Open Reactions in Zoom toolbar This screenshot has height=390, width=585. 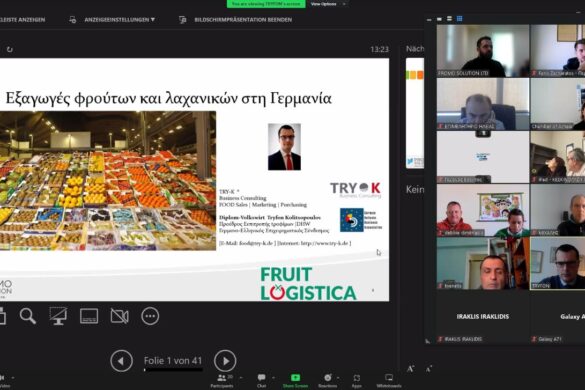pyautogui.click(x=328, y=381)
